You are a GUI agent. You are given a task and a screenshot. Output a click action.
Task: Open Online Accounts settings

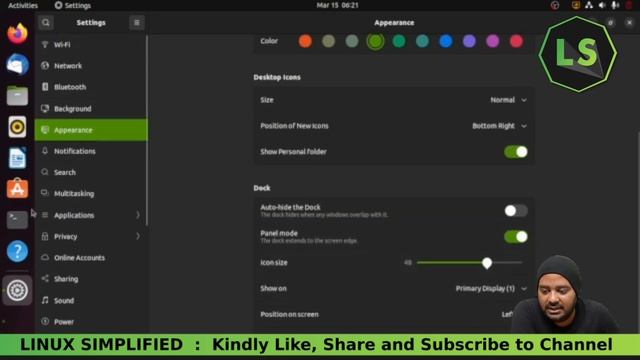click(x=91, y=257)
